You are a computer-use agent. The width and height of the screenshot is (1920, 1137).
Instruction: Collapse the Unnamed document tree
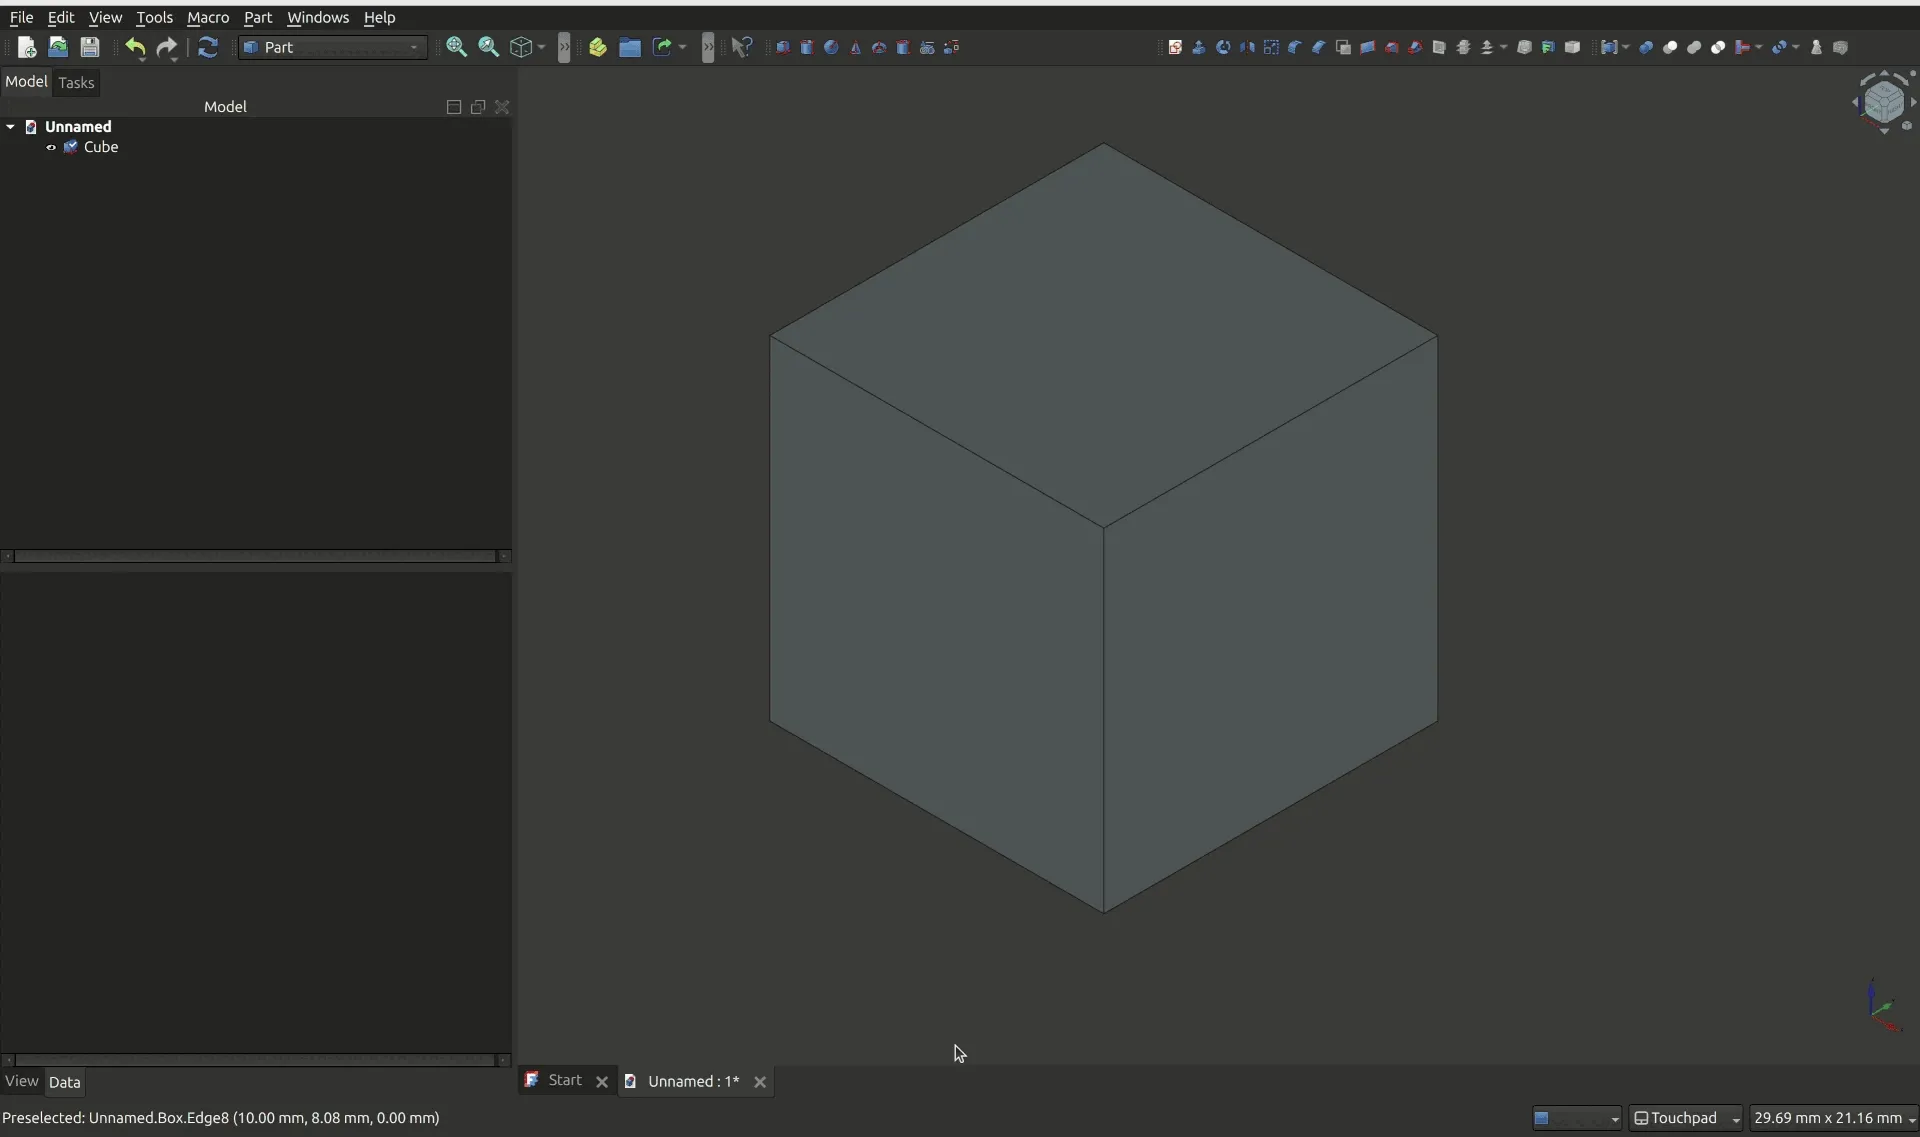coord(11,127)
